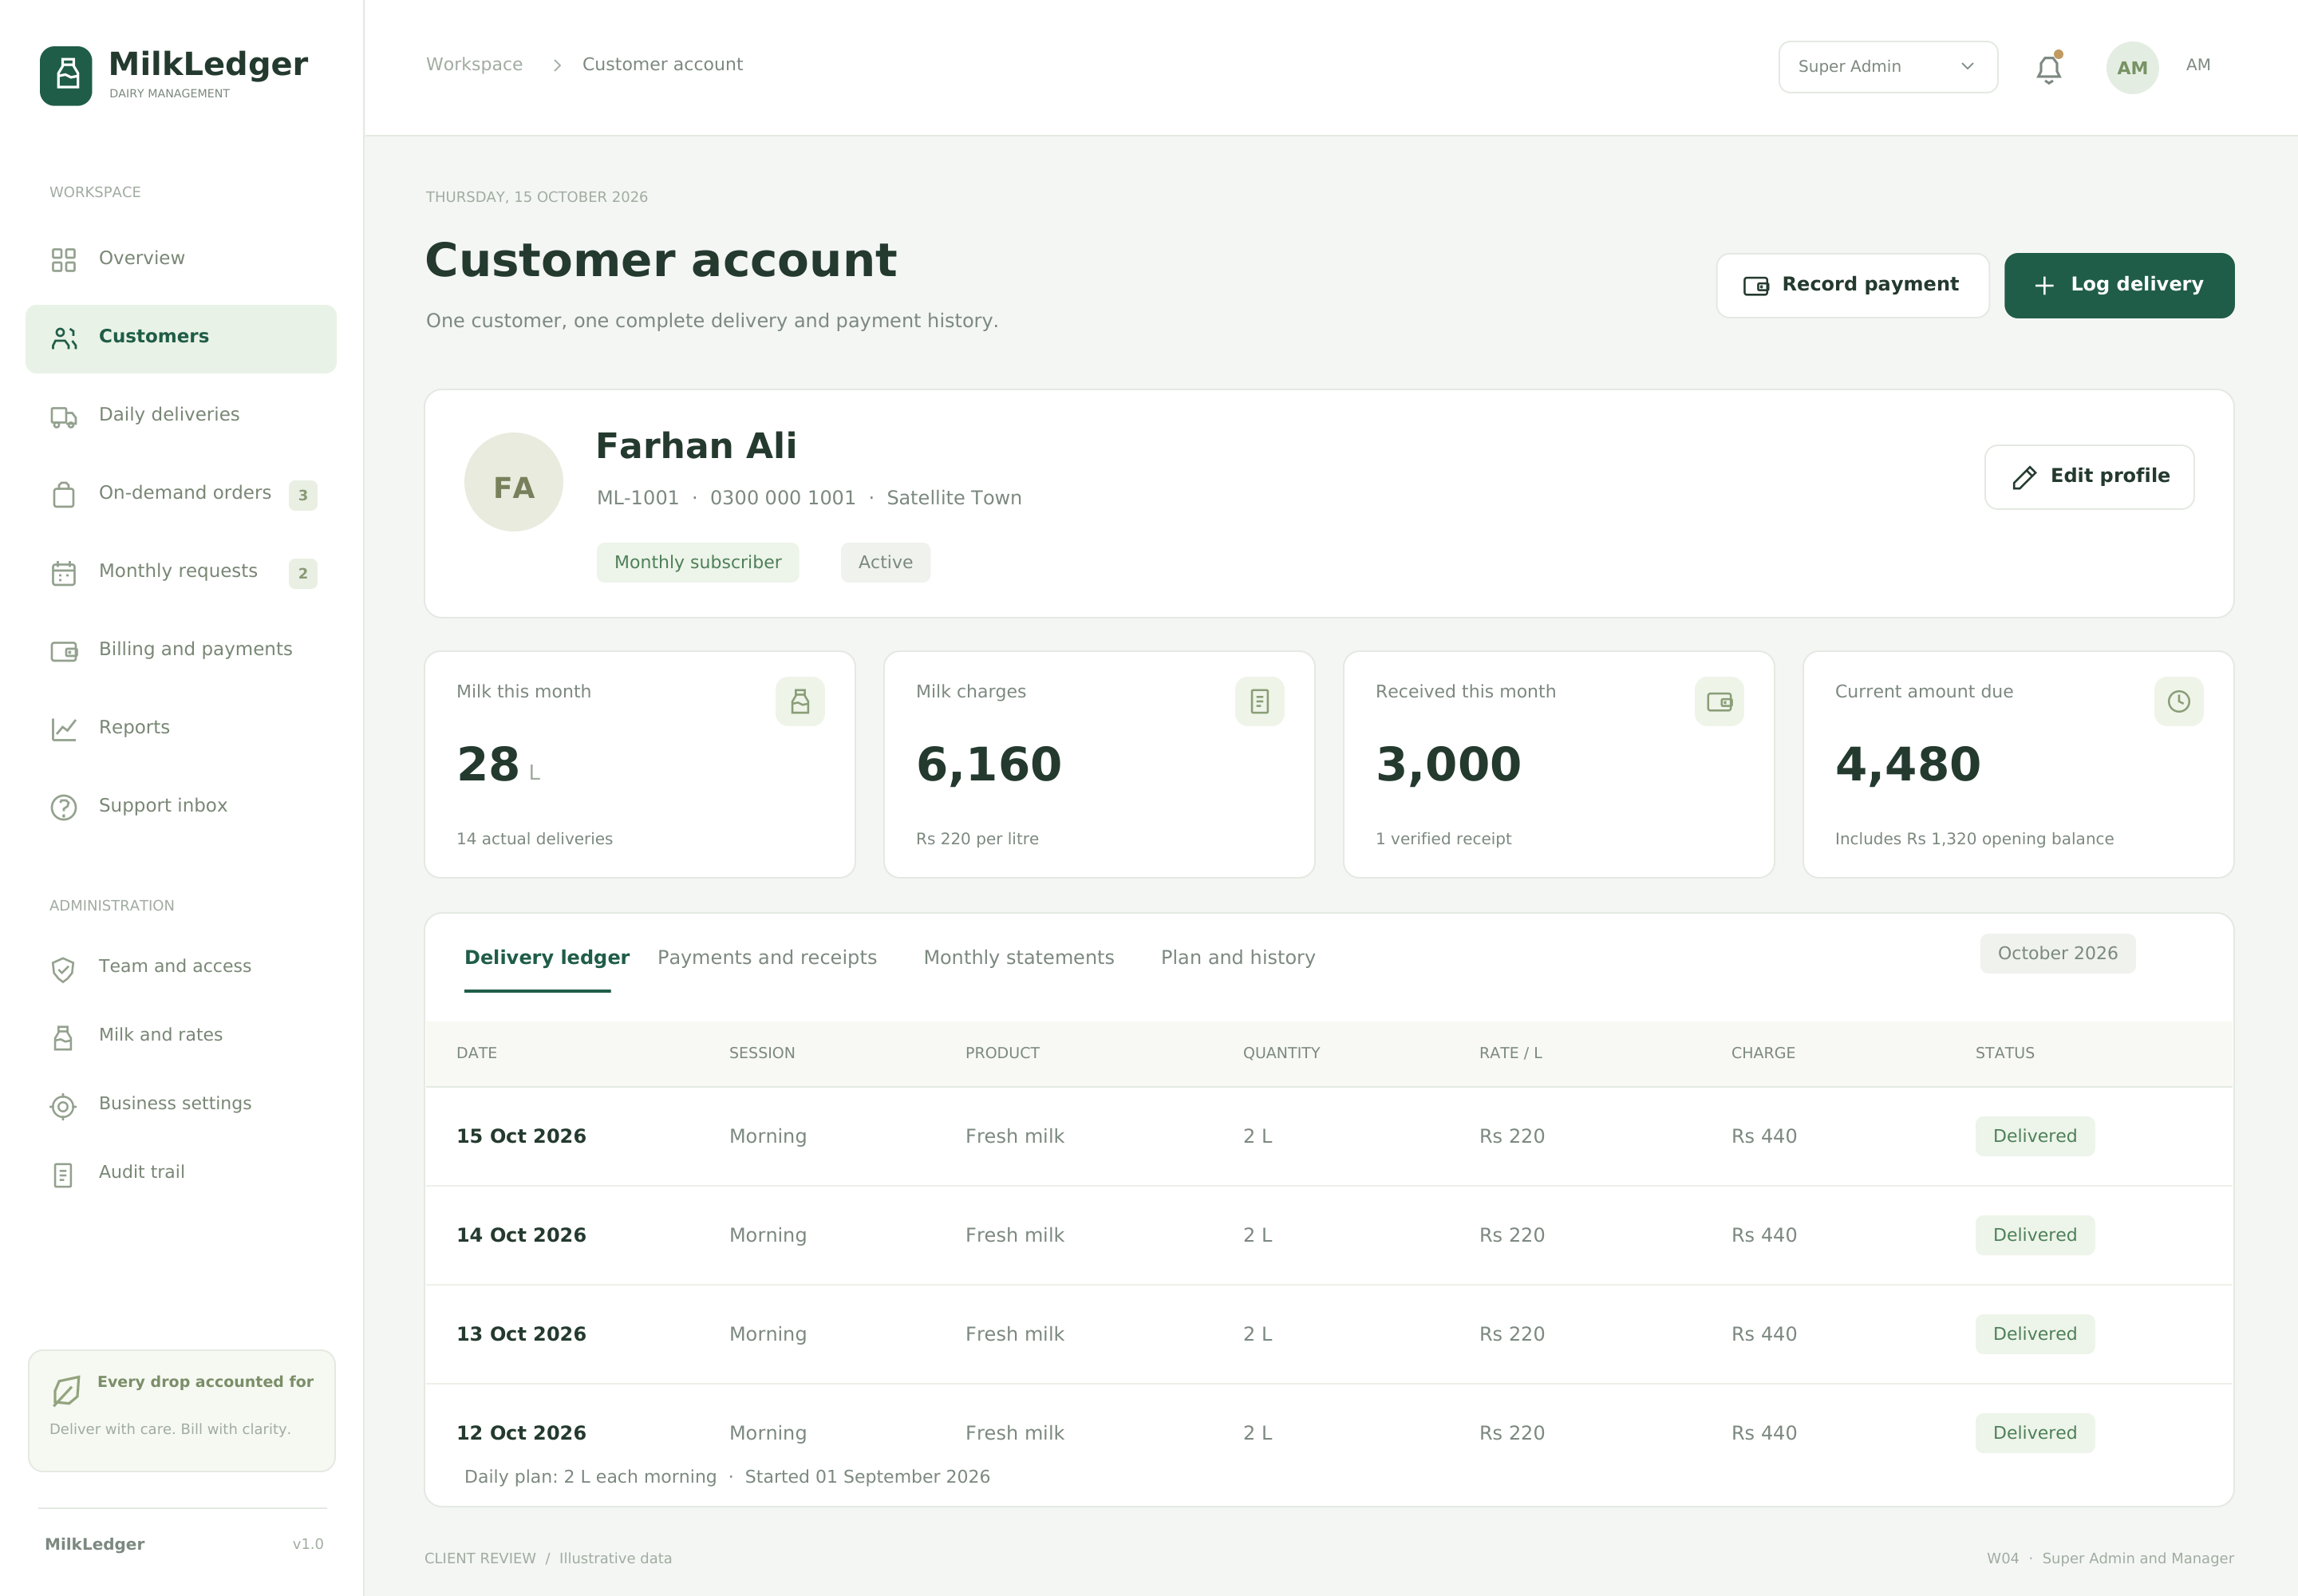Click the Monthly requests badge 2

pyautogui.click(x=303, y=573)
